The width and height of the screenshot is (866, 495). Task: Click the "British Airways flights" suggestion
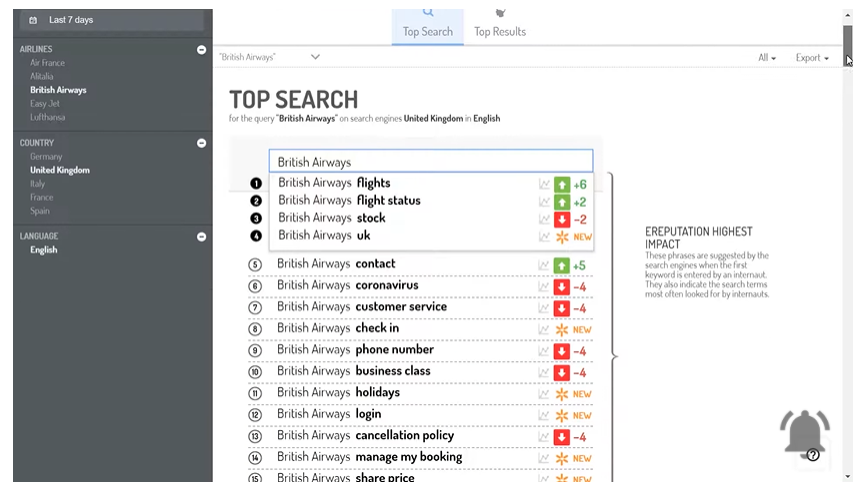click(334, 183)
